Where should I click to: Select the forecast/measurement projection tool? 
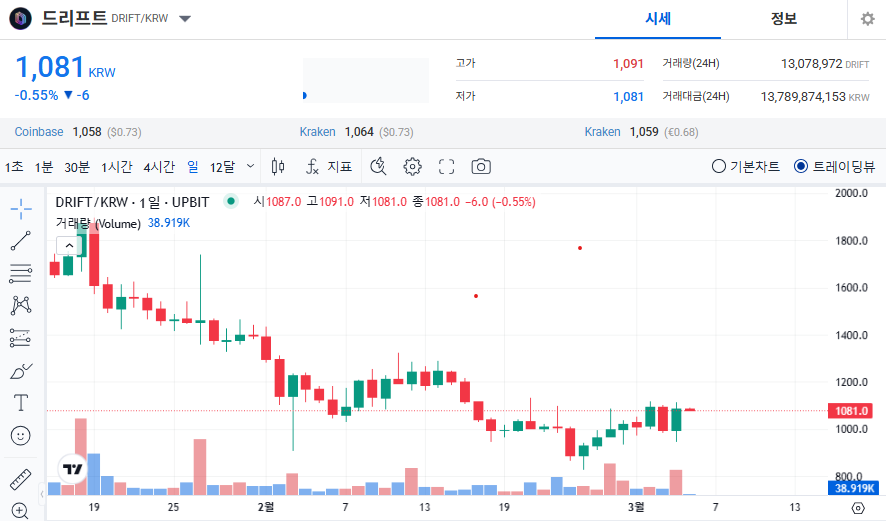[x=21, y=338]
